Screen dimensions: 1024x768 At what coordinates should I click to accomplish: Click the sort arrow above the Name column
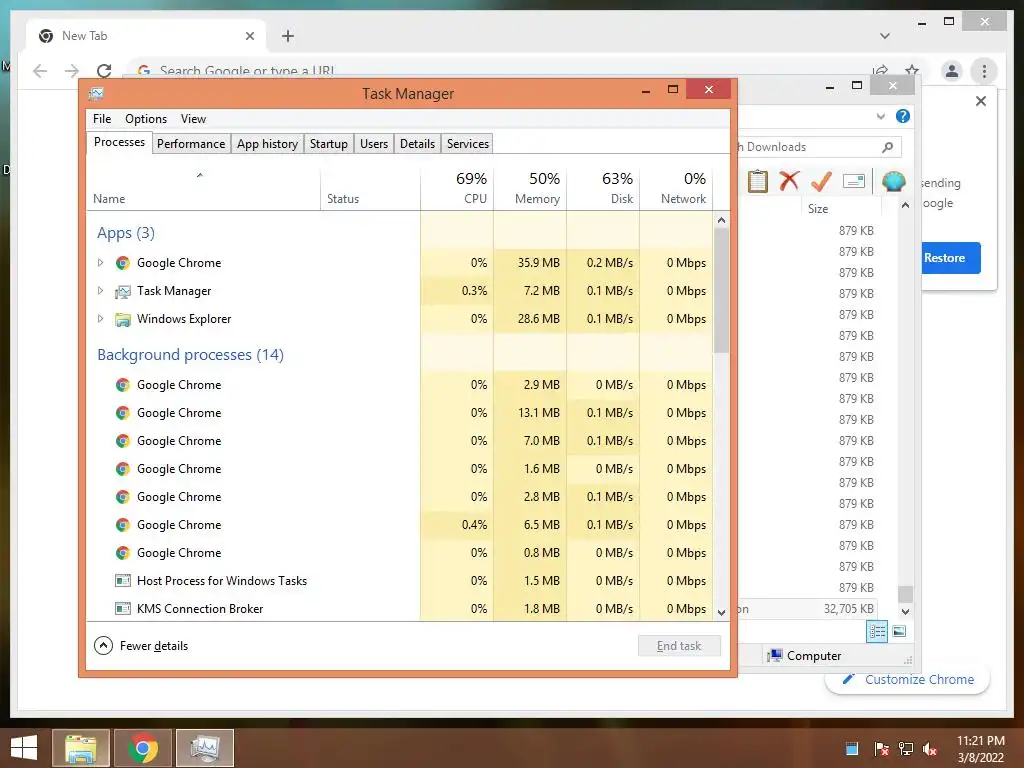[200, 175]
